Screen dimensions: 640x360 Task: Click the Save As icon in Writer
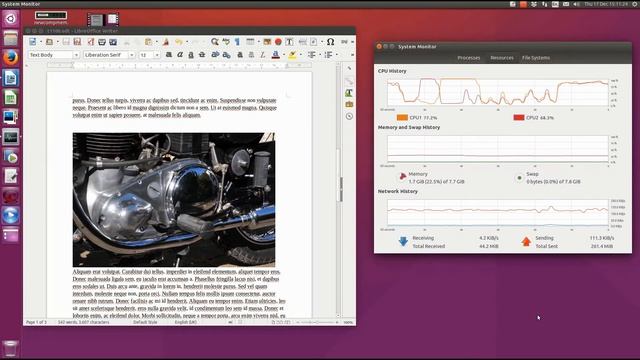pos(77,42)
